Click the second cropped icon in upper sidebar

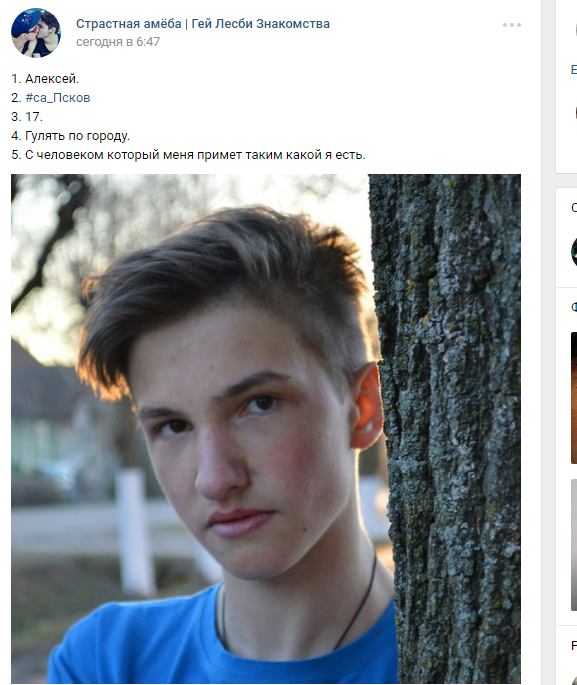(x=575, y=113)
